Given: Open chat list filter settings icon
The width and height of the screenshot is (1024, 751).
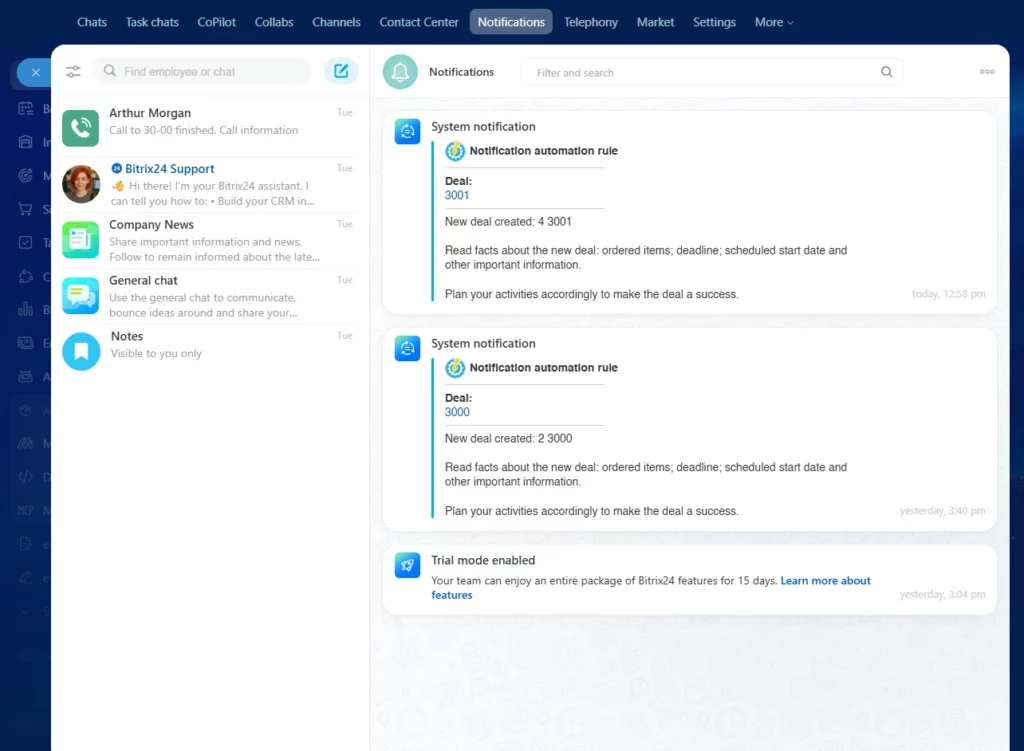Looking at the screenshot, I should pos(73,72).
